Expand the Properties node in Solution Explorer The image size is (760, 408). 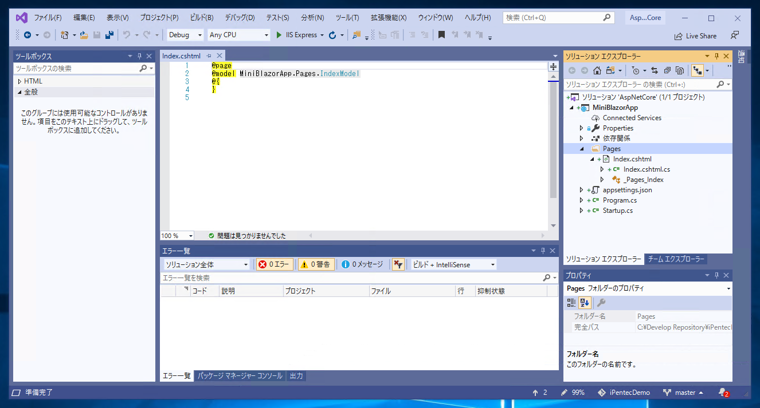click(x=581, y=128)
